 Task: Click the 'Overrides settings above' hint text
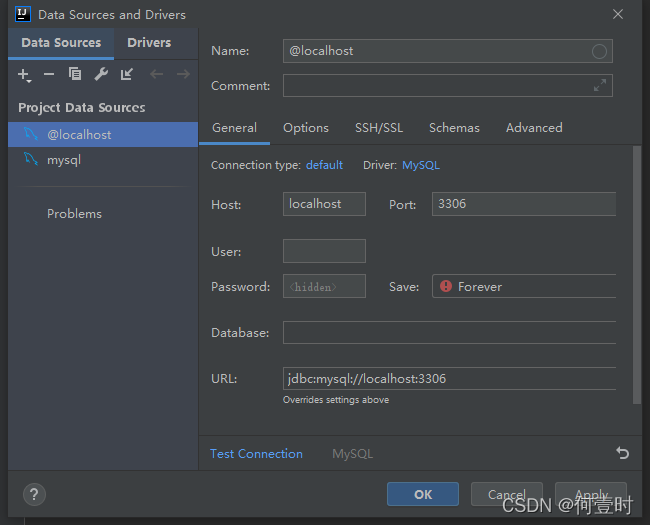pyautogui.click(x=336, y=400)
